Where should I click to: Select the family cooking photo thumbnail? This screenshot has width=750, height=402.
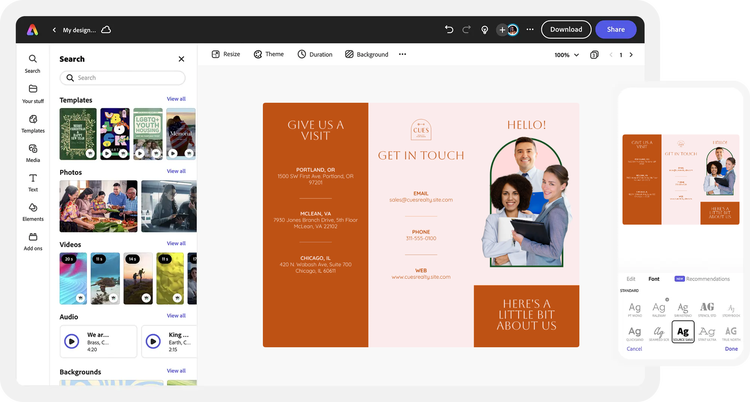pos(99,206)
